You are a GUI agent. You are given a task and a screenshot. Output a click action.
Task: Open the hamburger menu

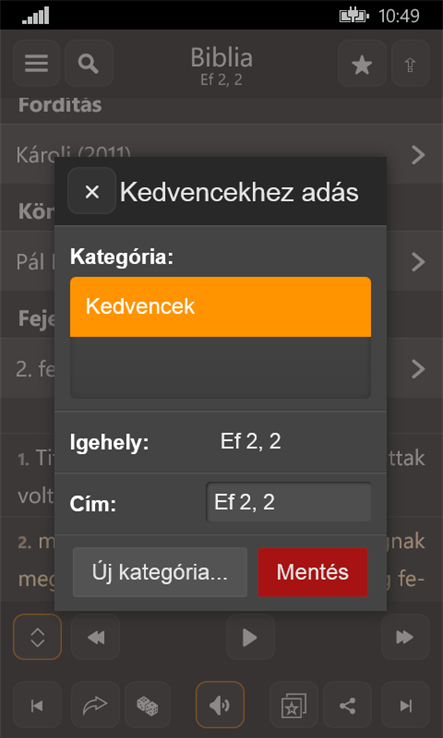tap(37, 63)
